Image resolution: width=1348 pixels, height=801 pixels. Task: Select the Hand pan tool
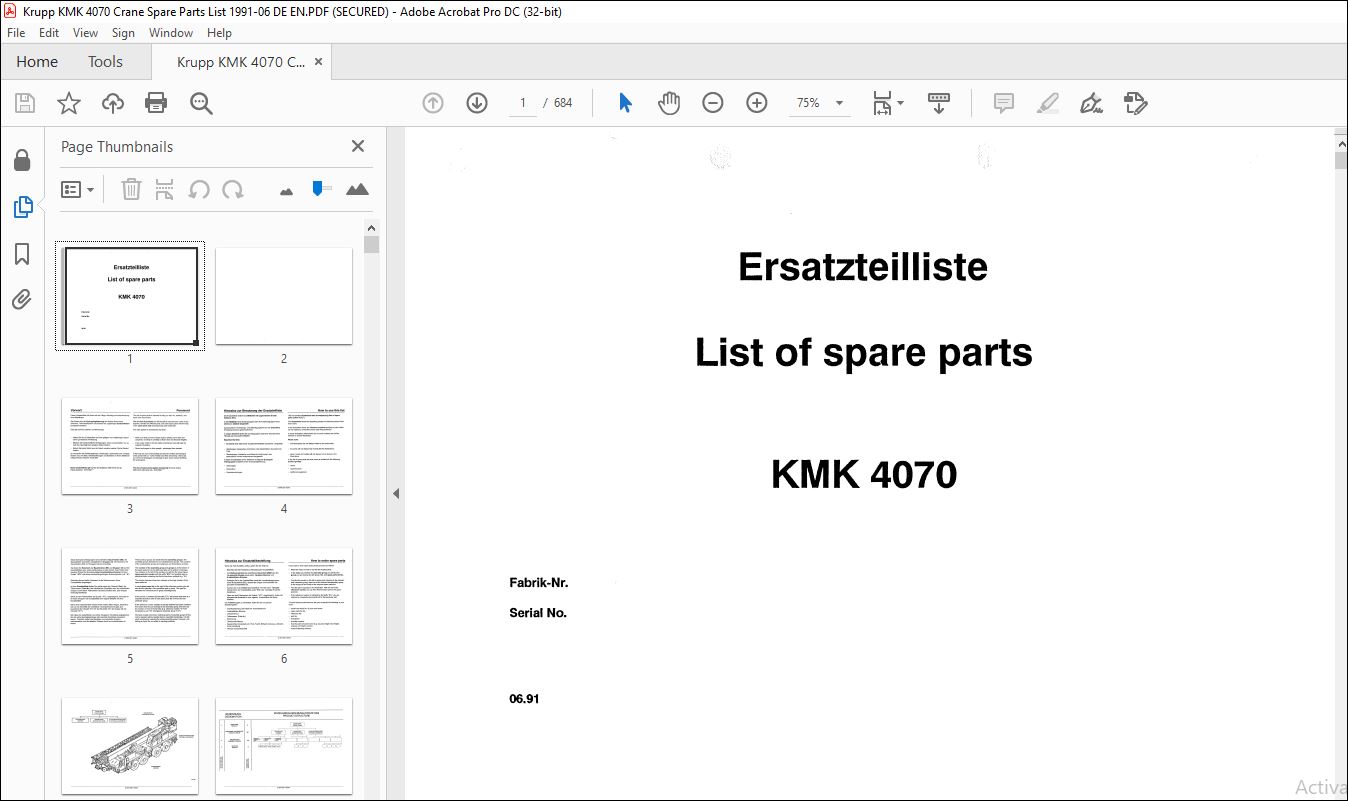[668, 103]
